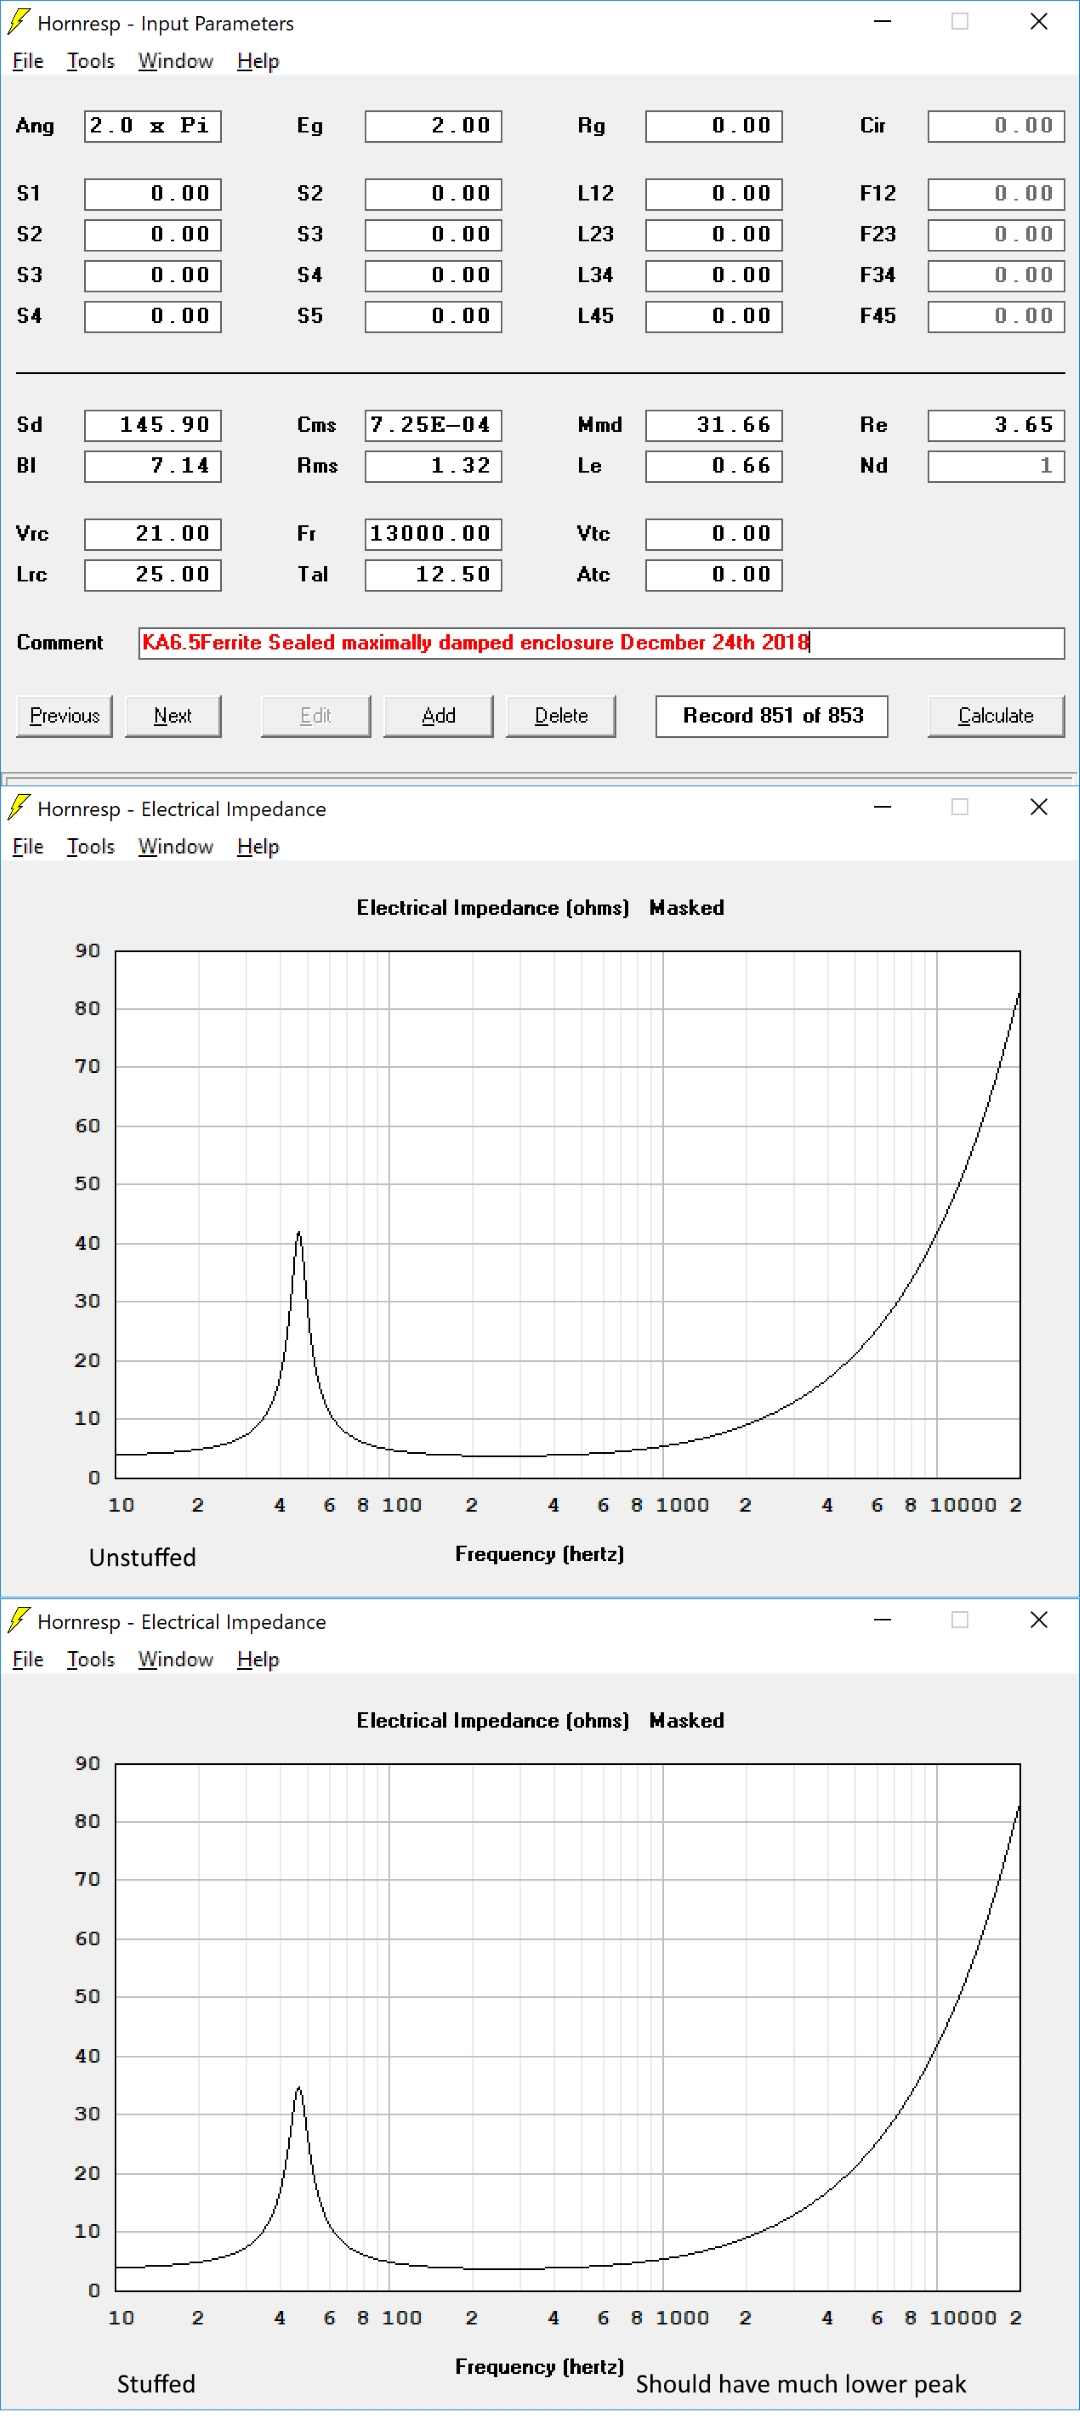The width and height of the screenshot is (1080, 2436).
Task: Open Window menu in the unstuffed impedance window
Action: tap(176, 847)
